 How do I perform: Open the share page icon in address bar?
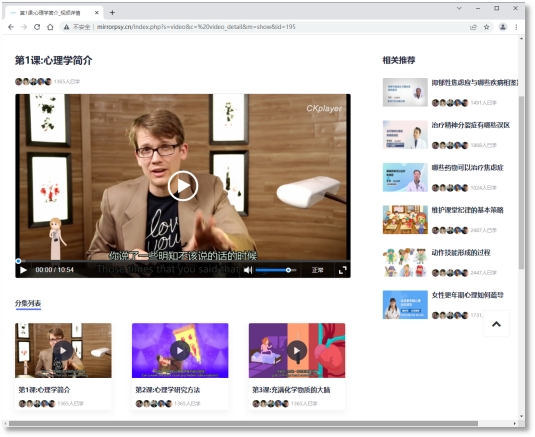point(473,27)
